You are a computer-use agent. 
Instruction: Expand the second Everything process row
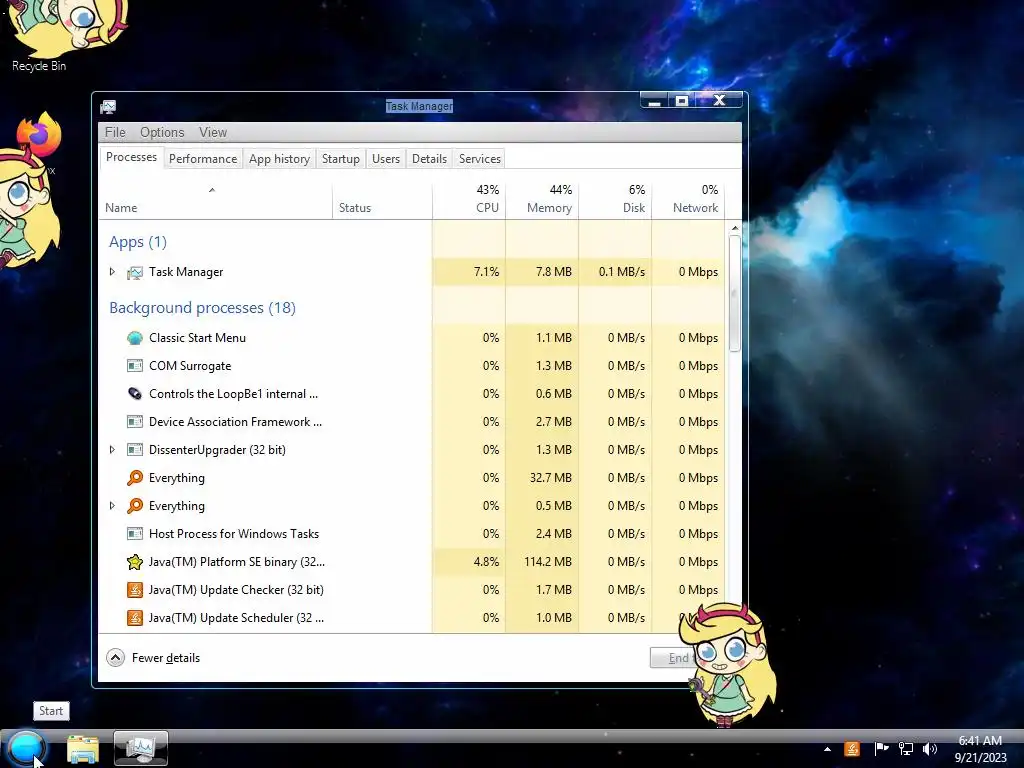pyautogui.click(x=112, y=505)
